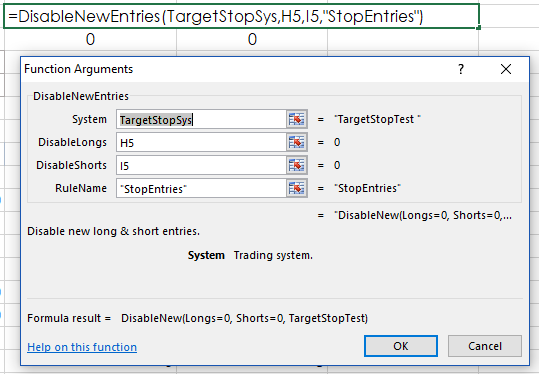Click the truncated "DisableNew(Longs=0, Shorts=0,... preview
Screen dimensions: 539x374
pyautogui.click(x=423, y=215)
